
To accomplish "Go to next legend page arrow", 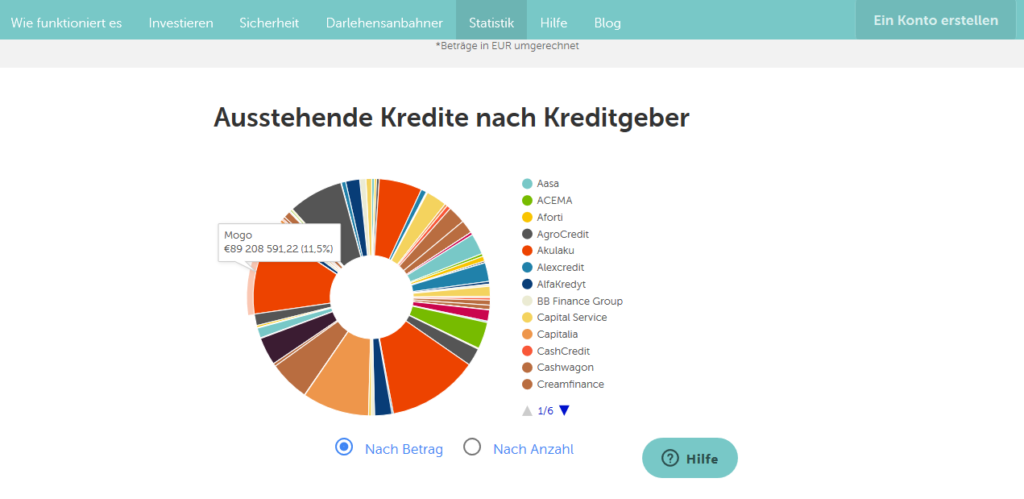I will coord(564,411).
